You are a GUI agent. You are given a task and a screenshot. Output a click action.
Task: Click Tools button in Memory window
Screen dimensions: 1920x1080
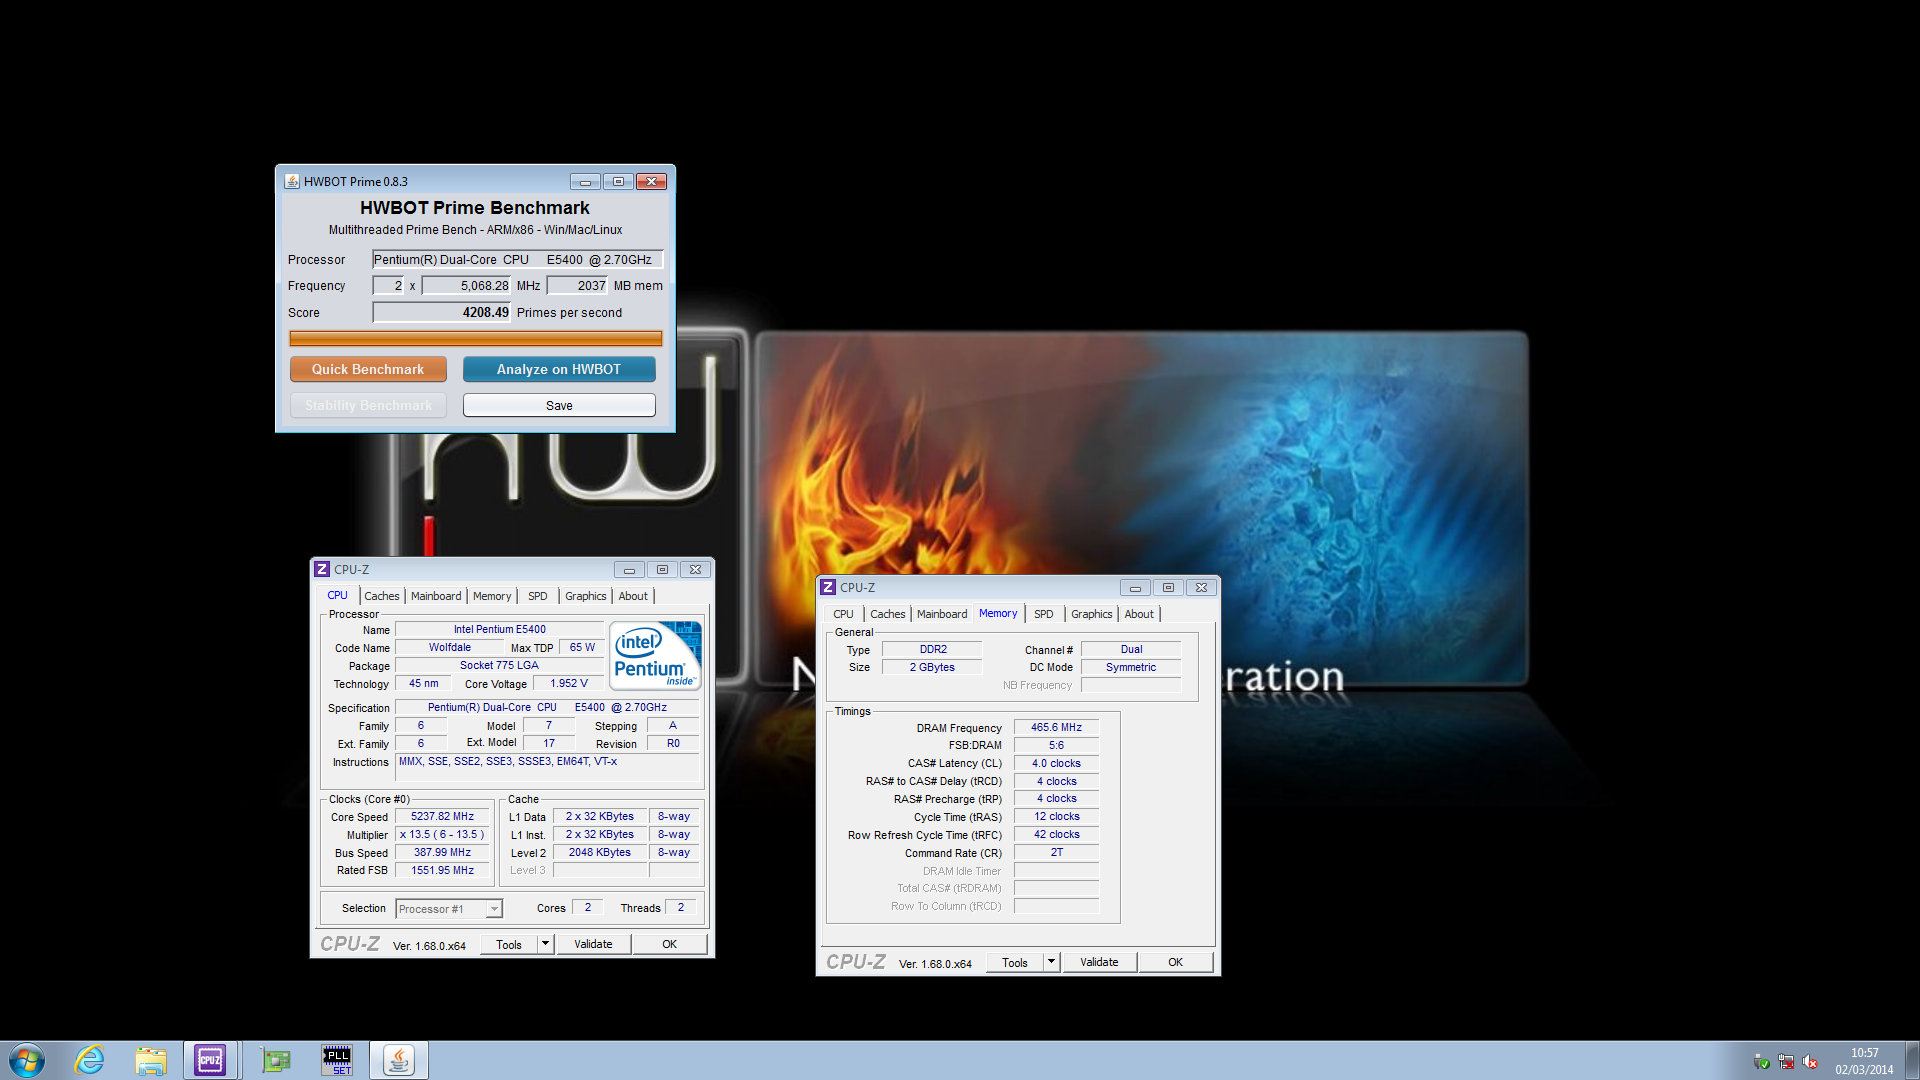(x=1015, y=962)
